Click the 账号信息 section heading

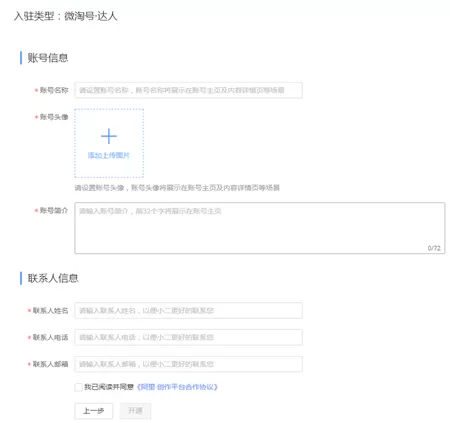(48, 58)
